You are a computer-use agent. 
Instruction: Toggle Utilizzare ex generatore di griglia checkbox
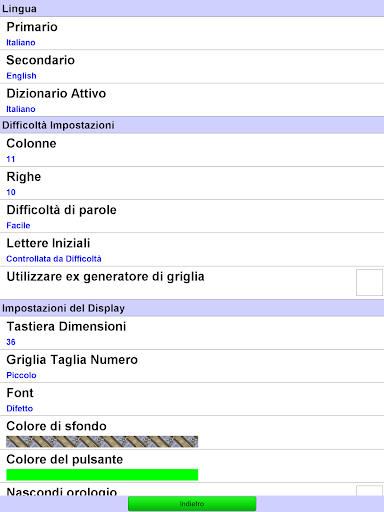click(369, 283)
